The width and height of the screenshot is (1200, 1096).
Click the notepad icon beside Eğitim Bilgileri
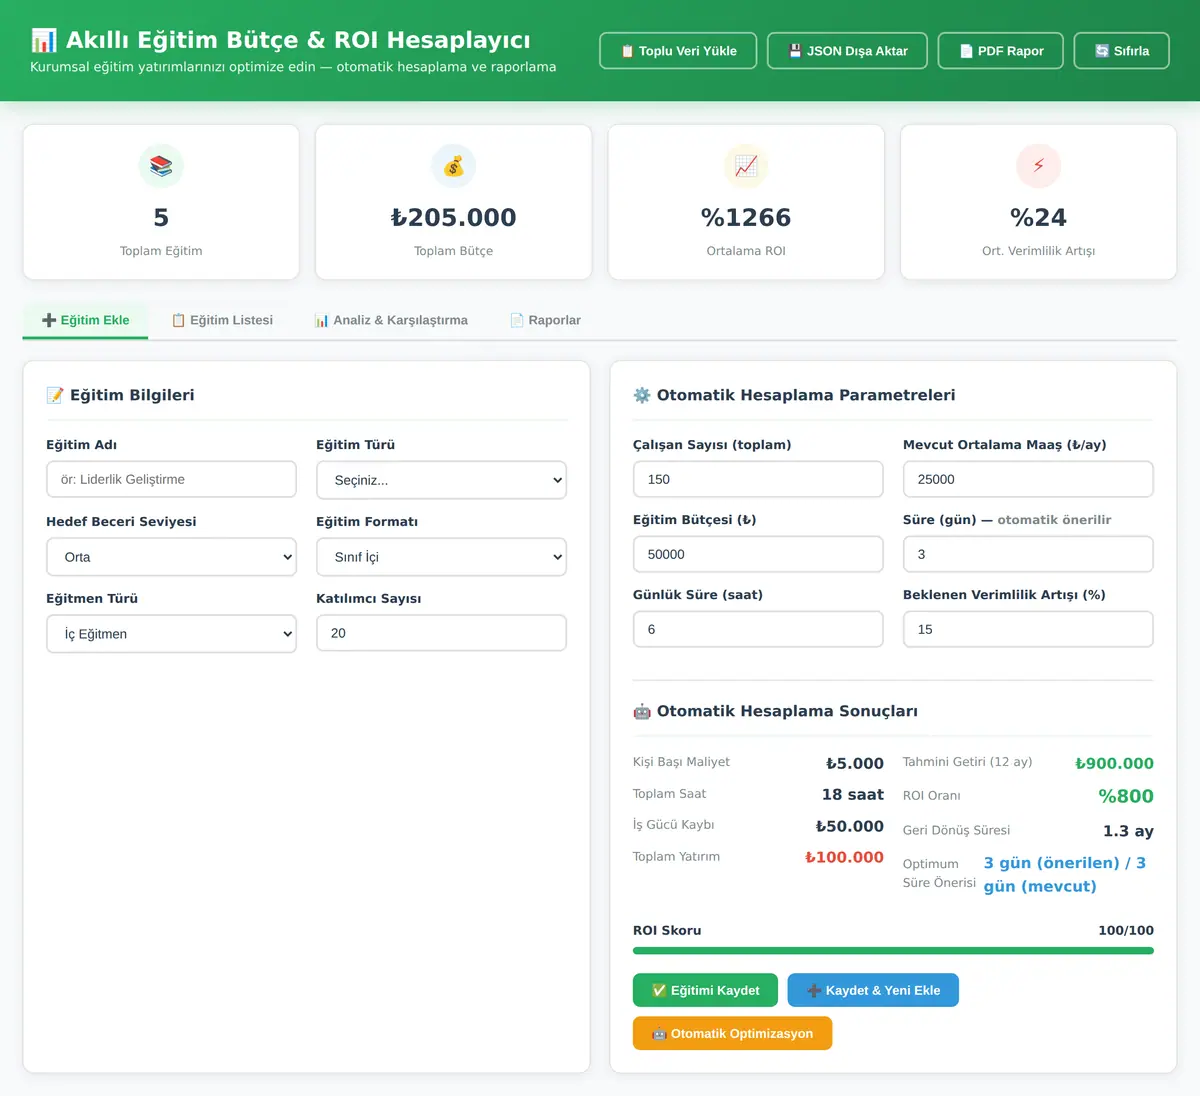(x=55, y=395)
